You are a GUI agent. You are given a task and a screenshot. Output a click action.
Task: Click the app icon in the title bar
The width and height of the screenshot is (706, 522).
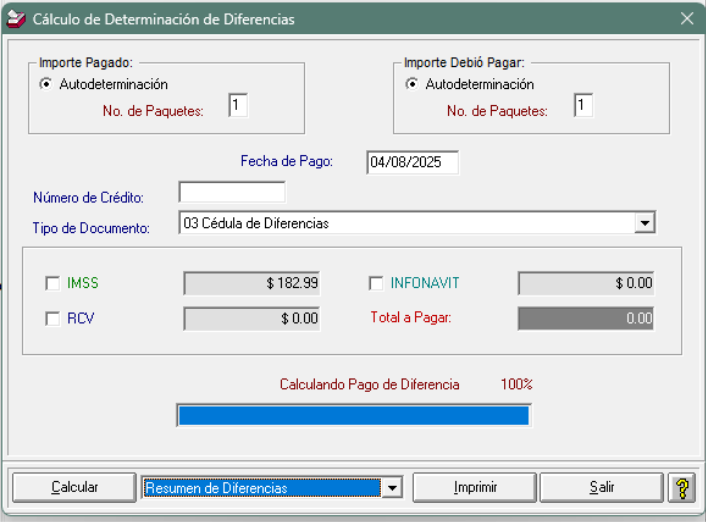pyautogui.click(x=17, y=19)
